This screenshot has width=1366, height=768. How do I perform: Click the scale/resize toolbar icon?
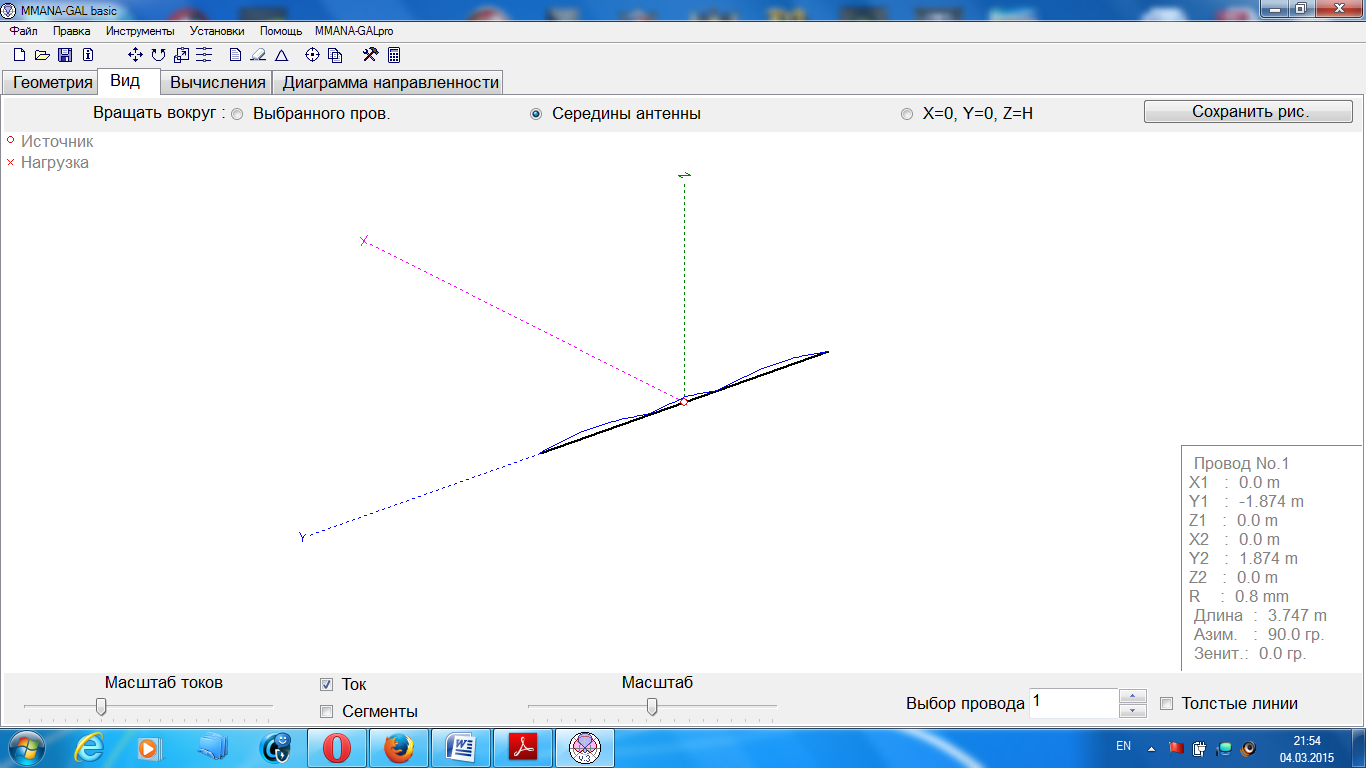coord(181,55)
